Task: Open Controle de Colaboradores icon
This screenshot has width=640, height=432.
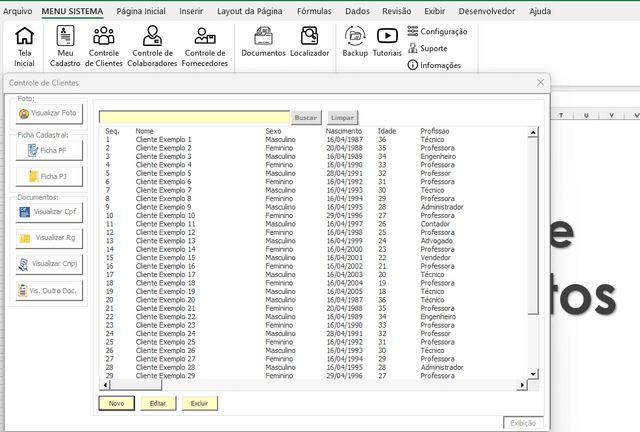Action: pos(152,46)
